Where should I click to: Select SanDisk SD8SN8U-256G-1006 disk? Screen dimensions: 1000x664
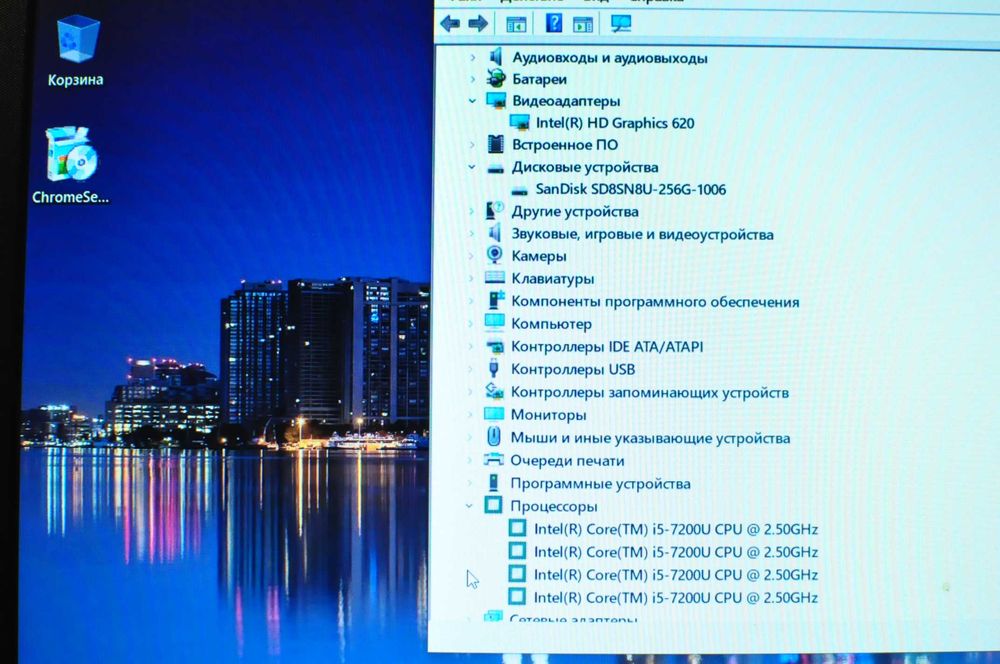tap(631, 189)
